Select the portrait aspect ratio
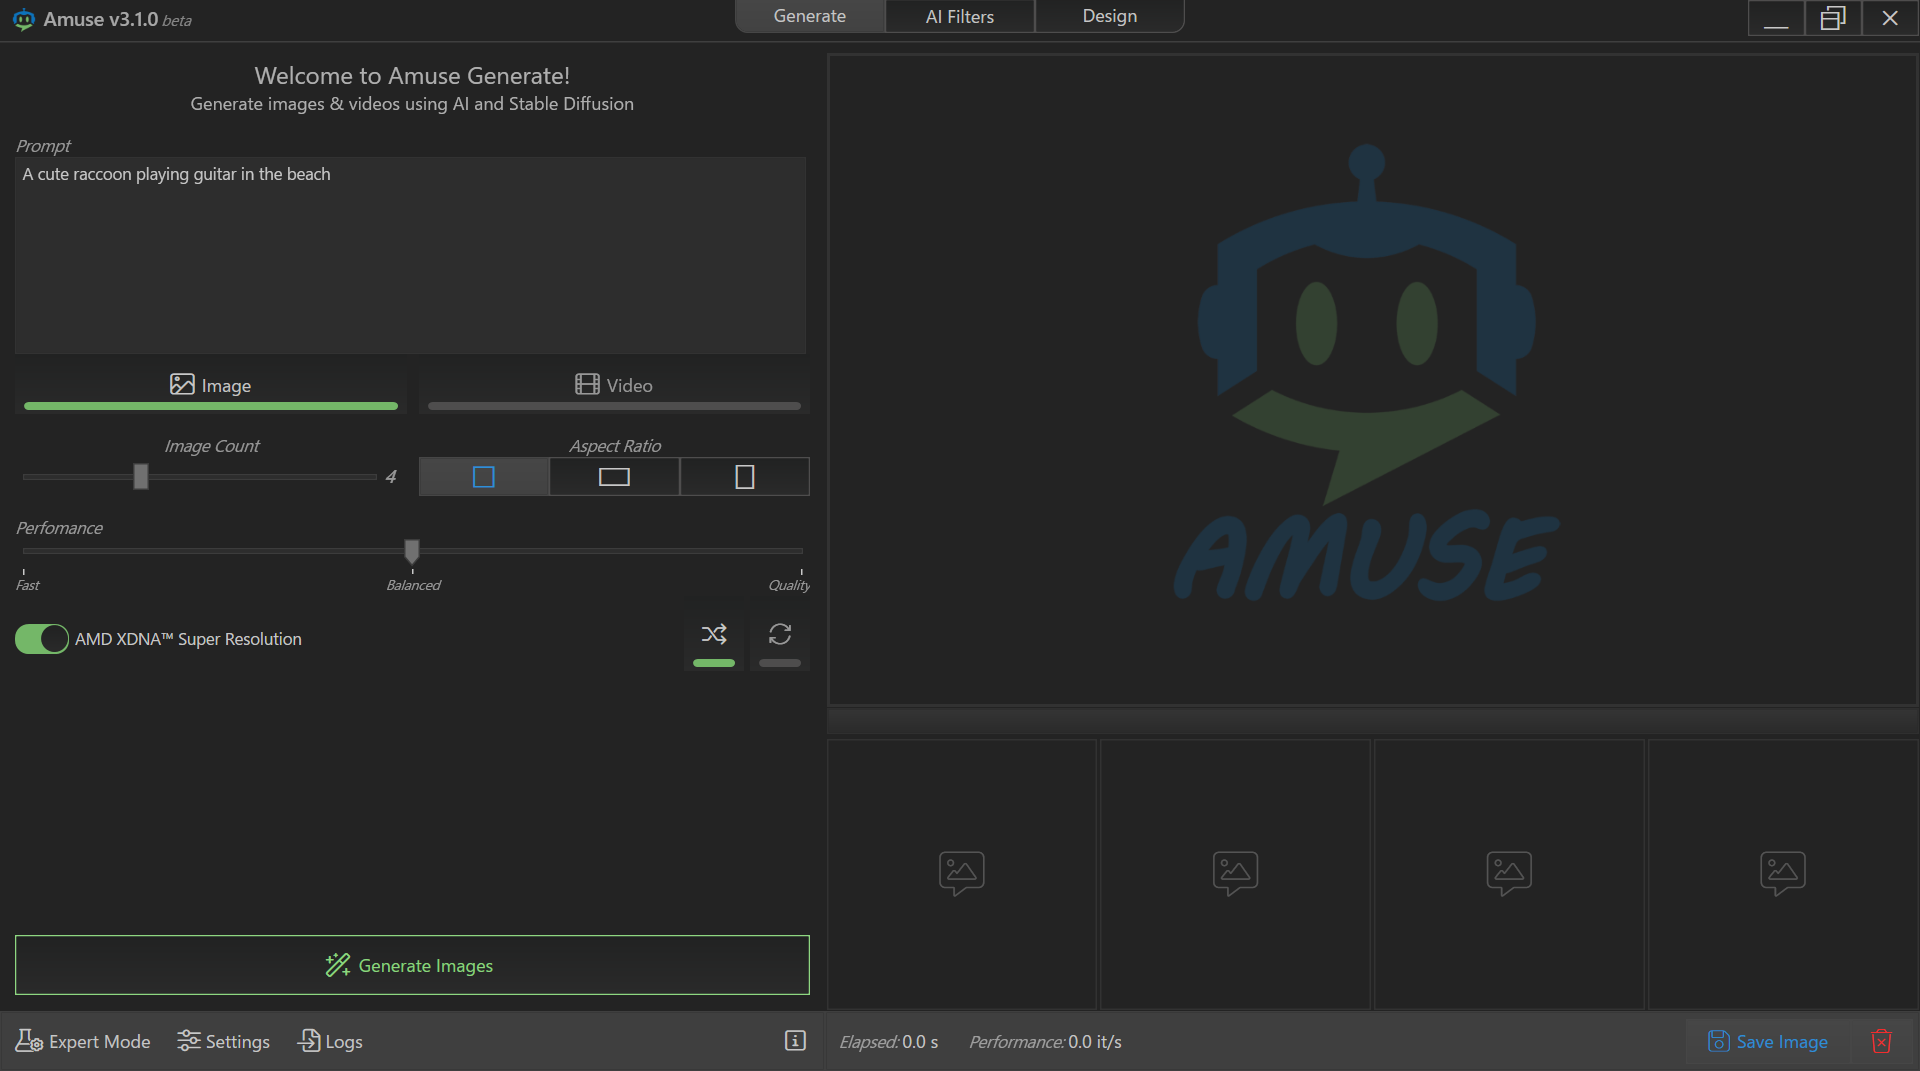This screenshot has height=1071, width=1920. [x=745, y=477]
